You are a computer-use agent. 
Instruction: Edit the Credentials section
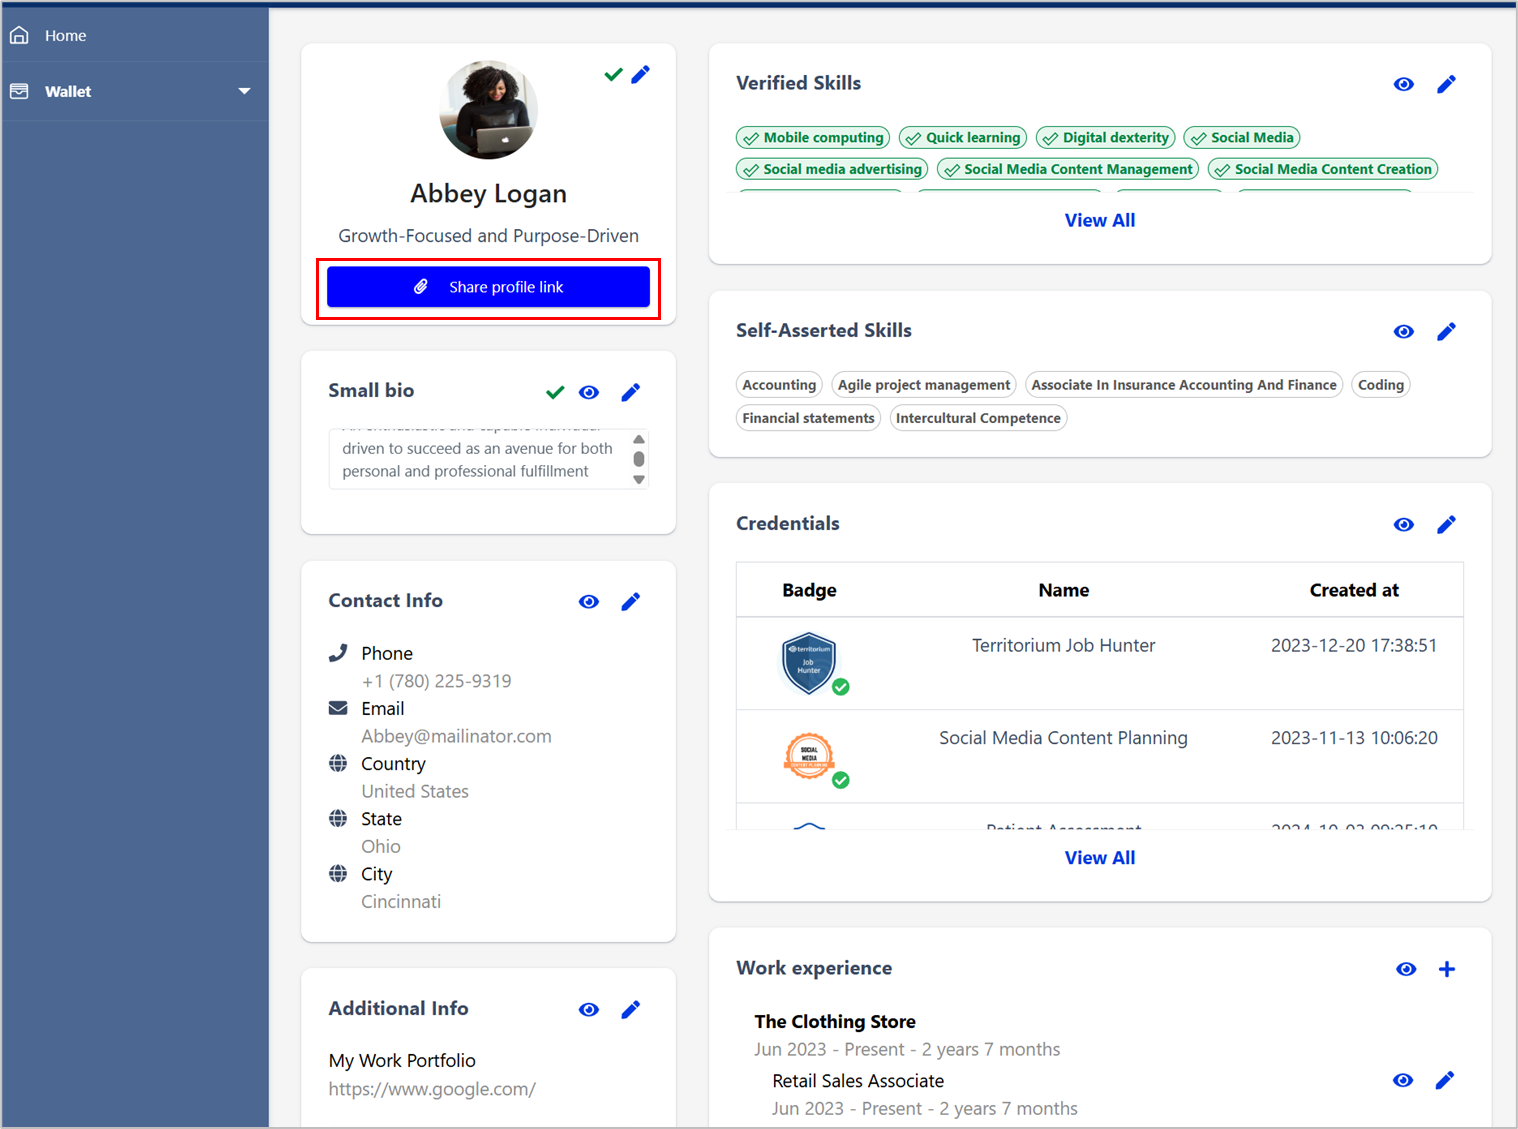click(1446, 524)
